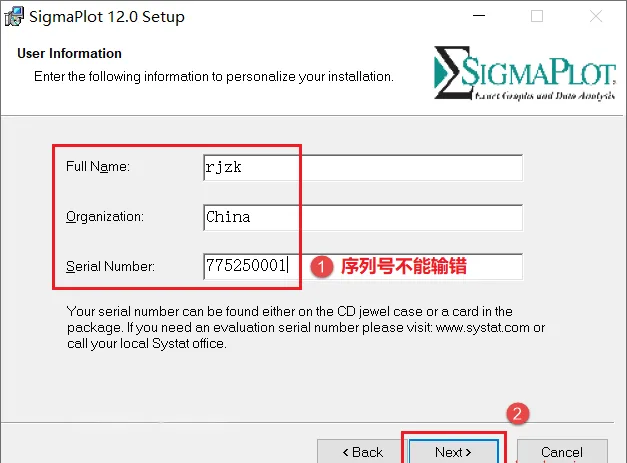Image resolution: width=627 pixels, height=463 pixels.
Task: Click the red numbered 1 annotation badge
Action: coord(321,267)
